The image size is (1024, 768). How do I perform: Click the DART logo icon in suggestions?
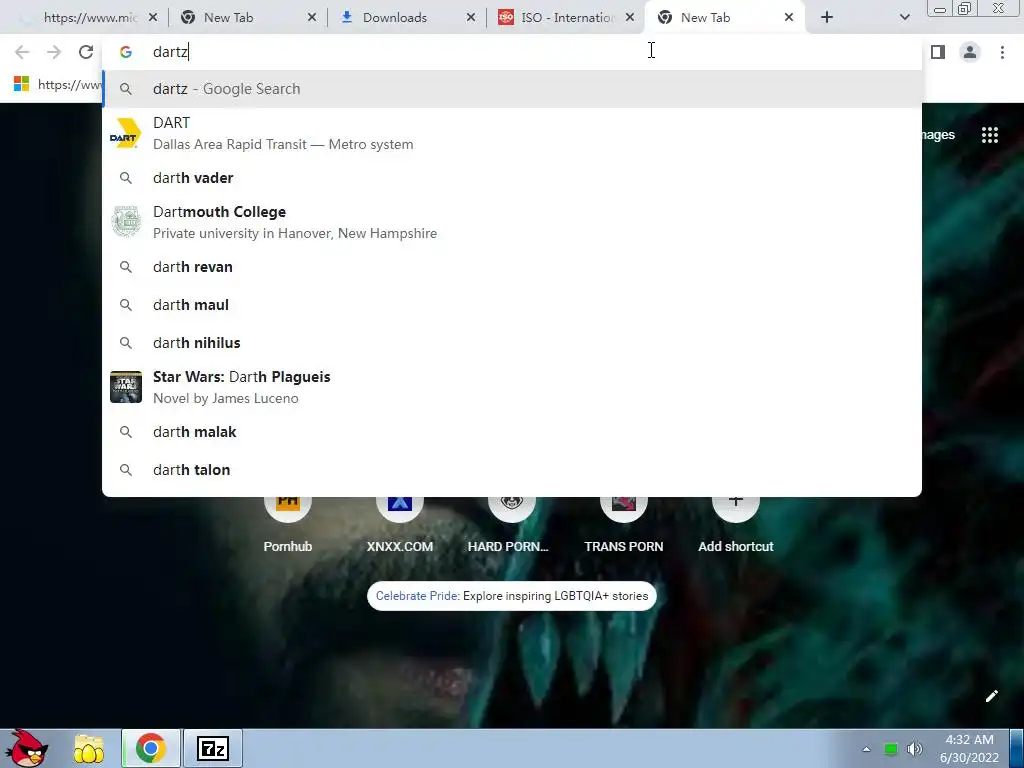click(125, 133)
